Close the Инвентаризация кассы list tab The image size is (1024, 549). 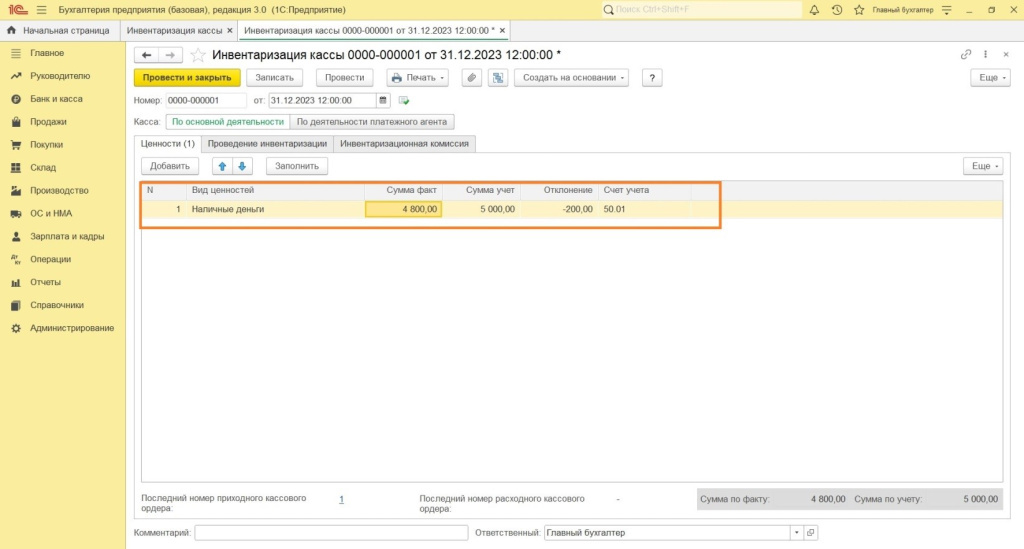[230, 31]
